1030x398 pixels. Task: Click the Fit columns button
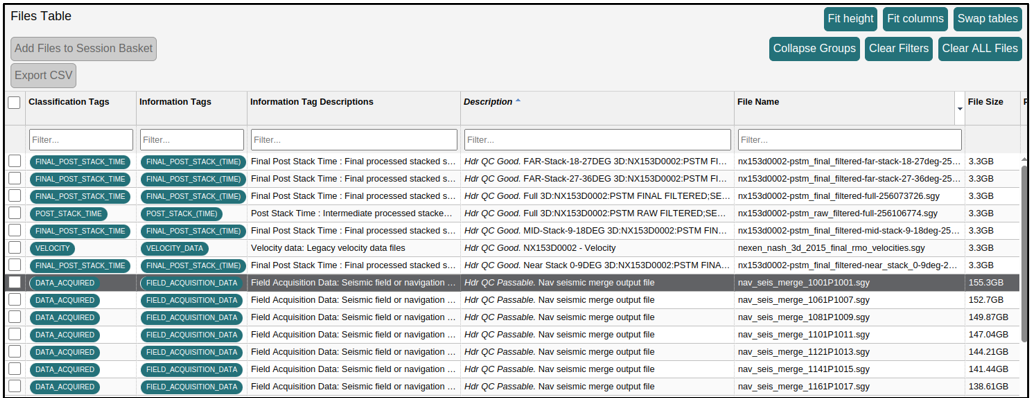coord(915,19)
